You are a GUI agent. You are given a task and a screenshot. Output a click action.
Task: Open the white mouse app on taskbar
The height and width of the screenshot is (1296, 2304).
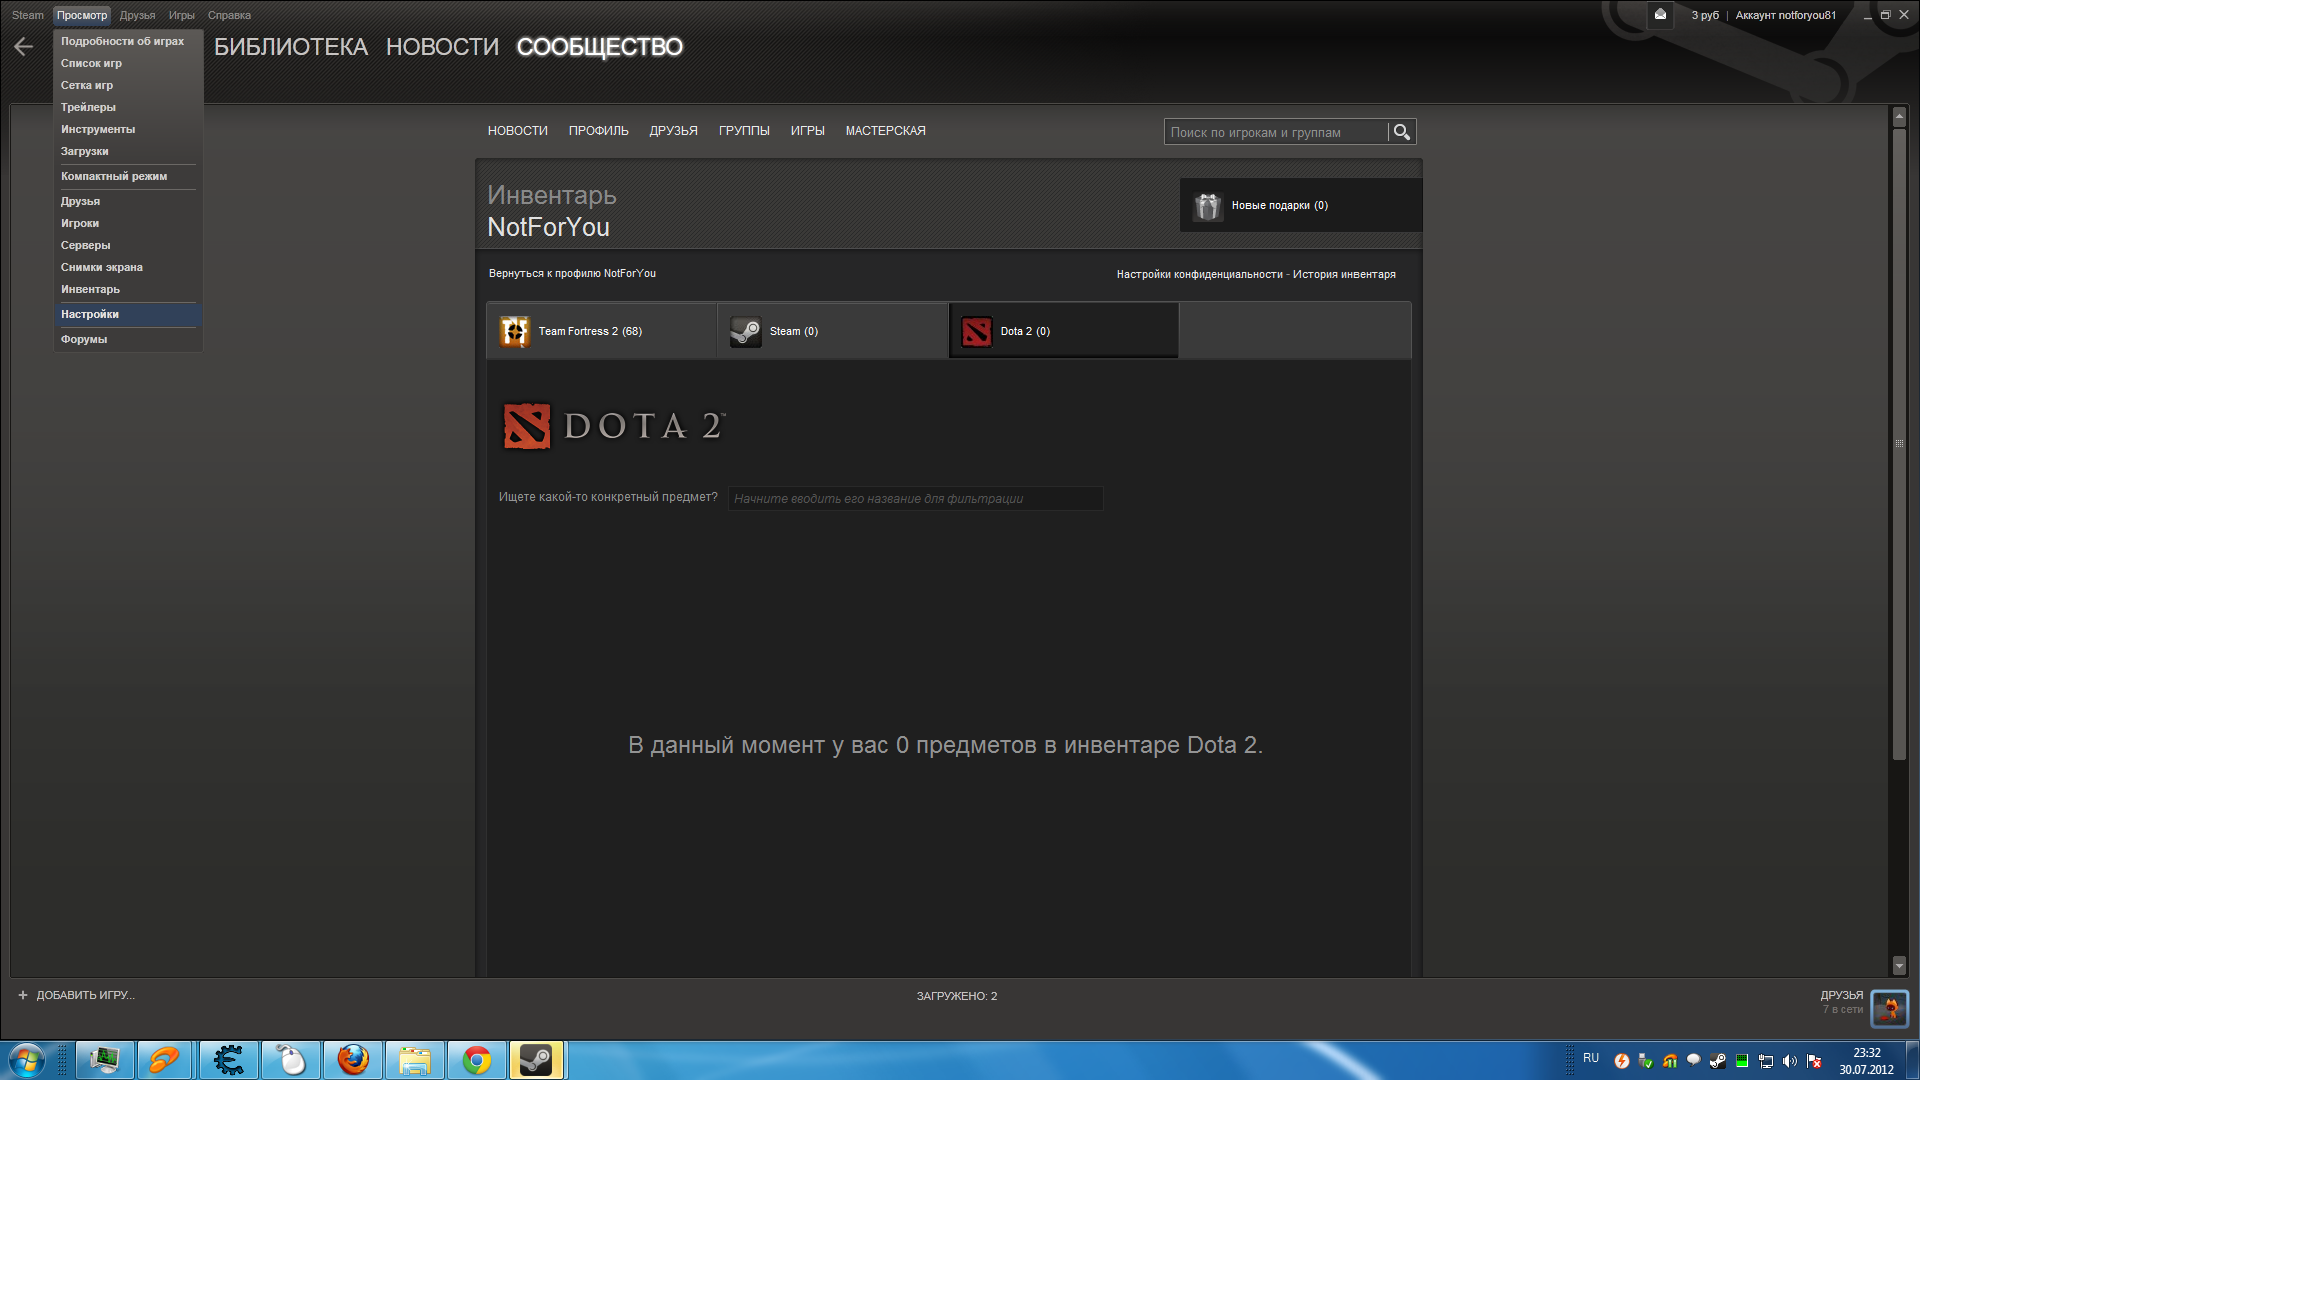tap(291, 1060)
